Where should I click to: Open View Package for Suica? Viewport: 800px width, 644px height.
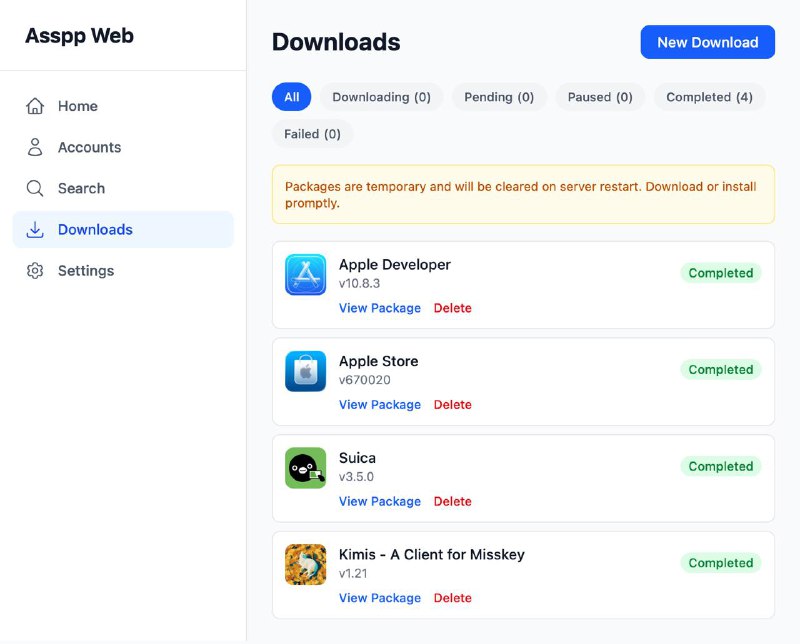click(380, 501)
